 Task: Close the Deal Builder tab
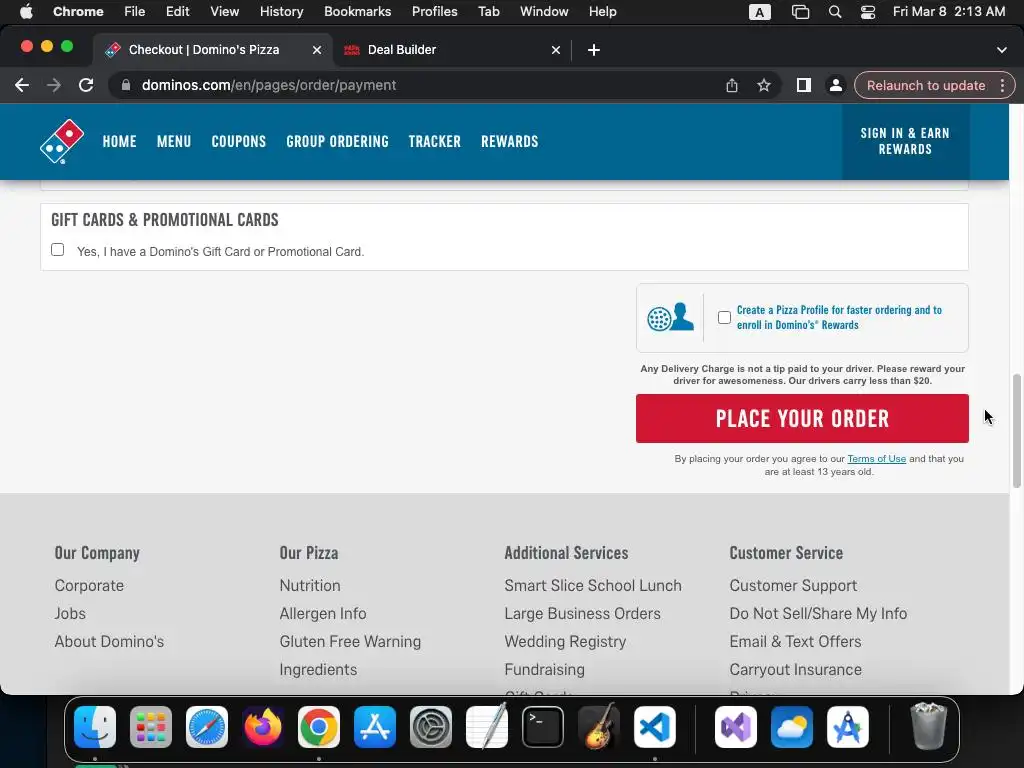(556, 50)
